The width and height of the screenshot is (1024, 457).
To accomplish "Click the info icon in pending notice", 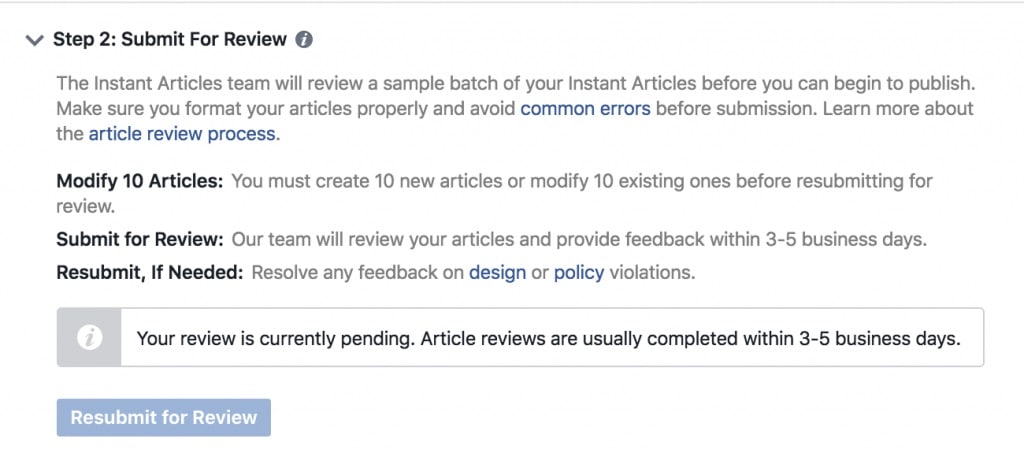I will pos(89,338).
